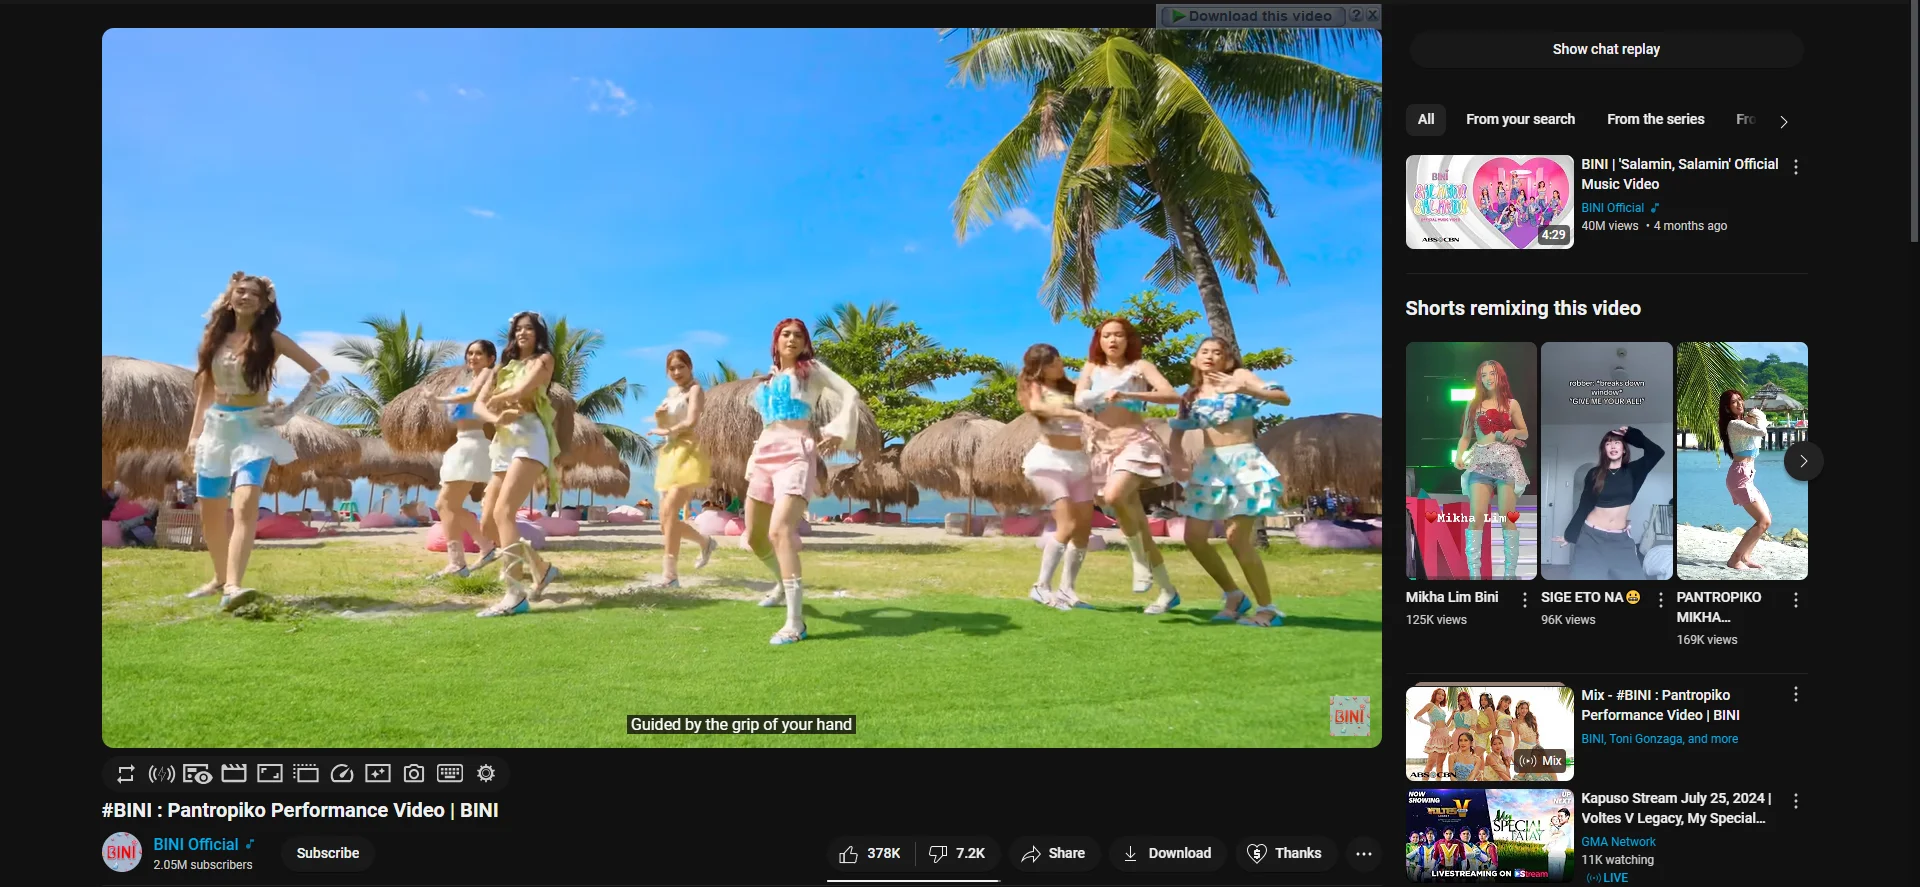
Task: Select From the series chip
Action: pyautogui.click(x=1656, y=119)
